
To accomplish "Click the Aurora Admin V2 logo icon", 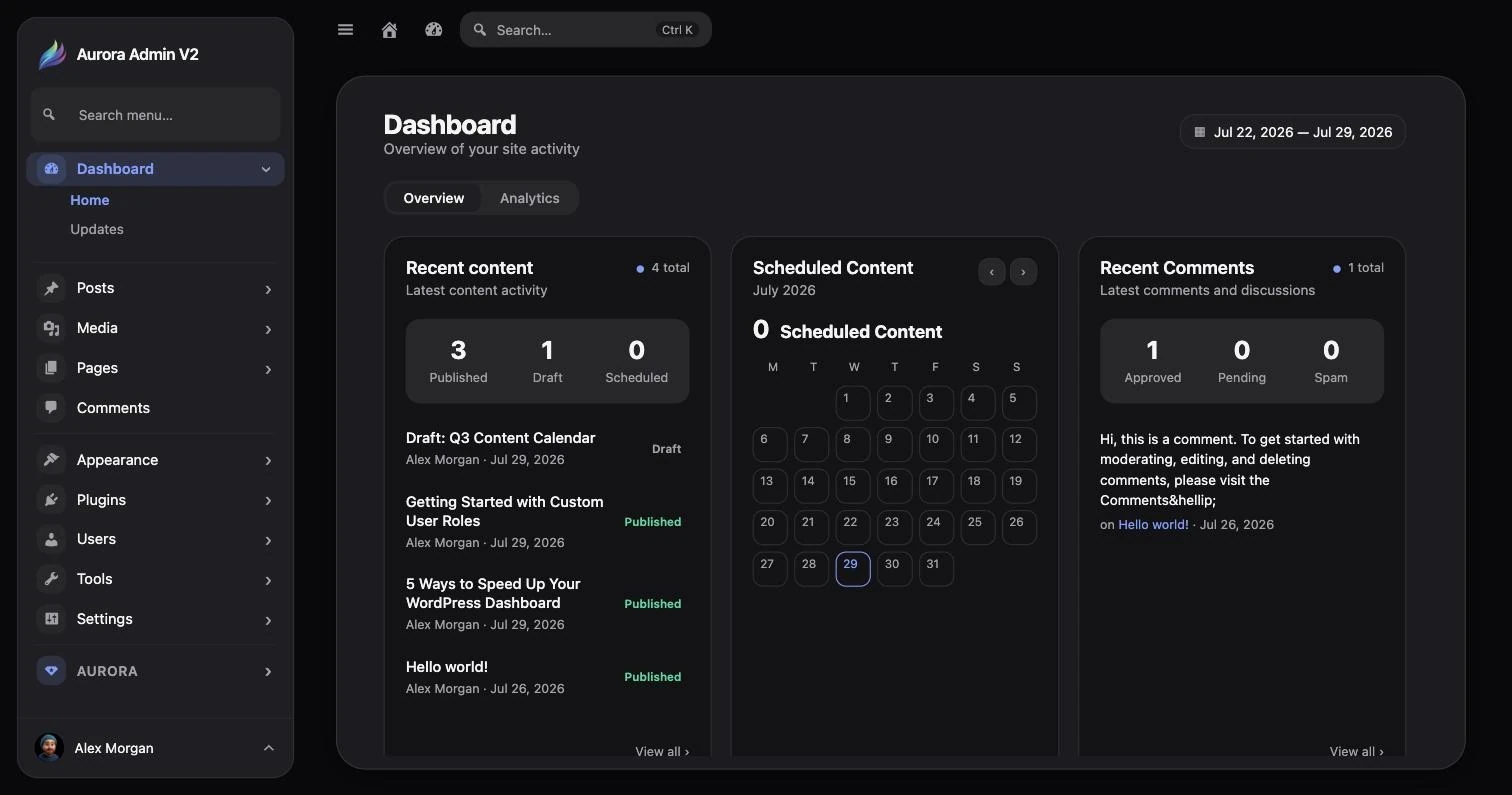I will pyautogui.click(x=52, y=54).
